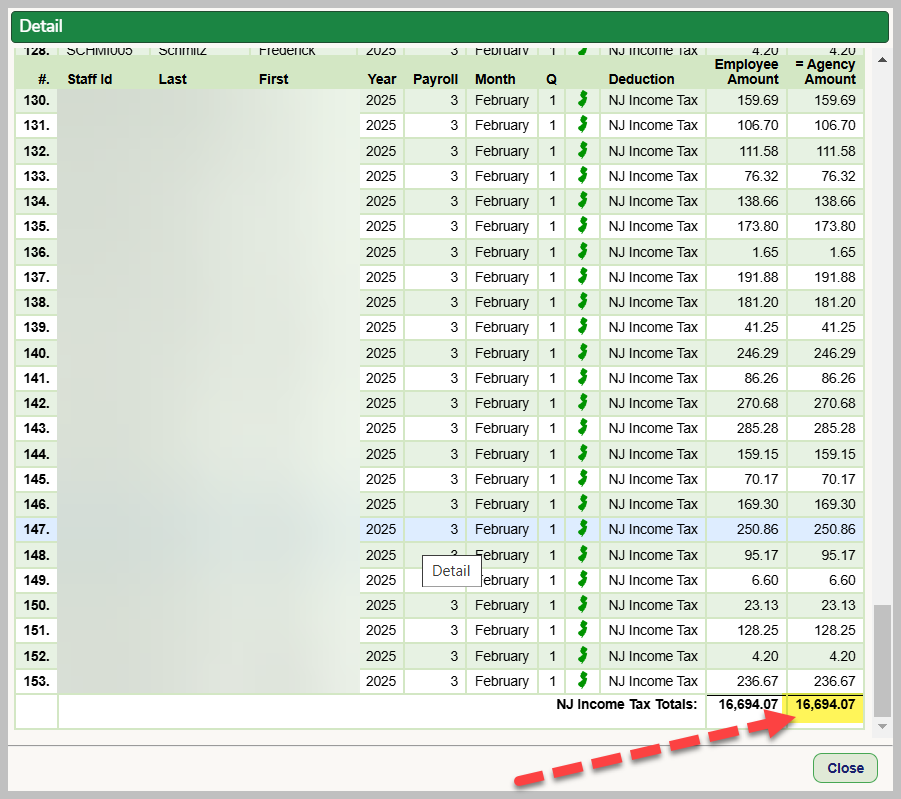Click Agency Amount 76.32 in row 133
This screenshot has width=901, height=799.
[838, 176]
